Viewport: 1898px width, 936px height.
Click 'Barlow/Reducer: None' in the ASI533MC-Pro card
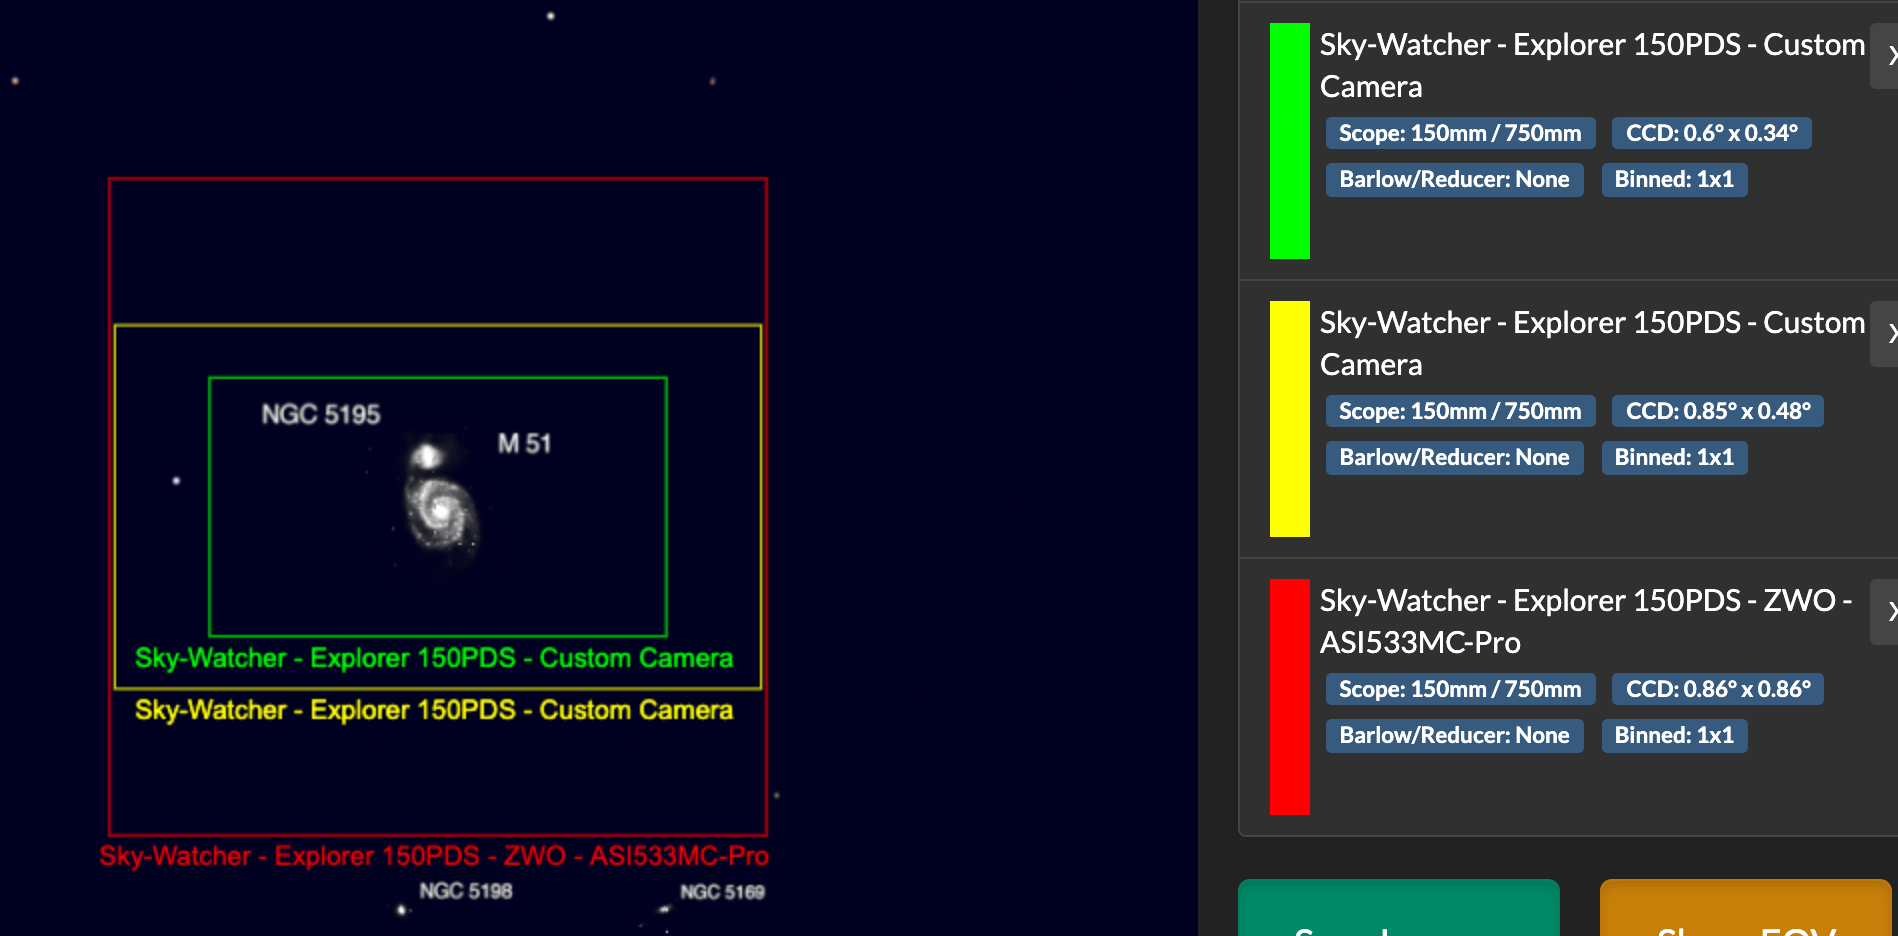click(x=1454, y=736)
